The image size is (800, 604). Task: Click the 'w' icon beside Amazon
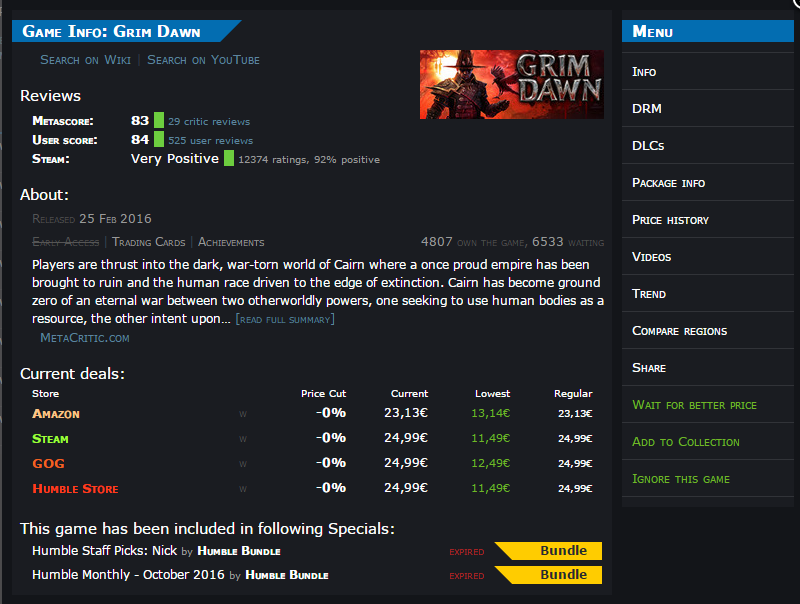tap(242, 414)
